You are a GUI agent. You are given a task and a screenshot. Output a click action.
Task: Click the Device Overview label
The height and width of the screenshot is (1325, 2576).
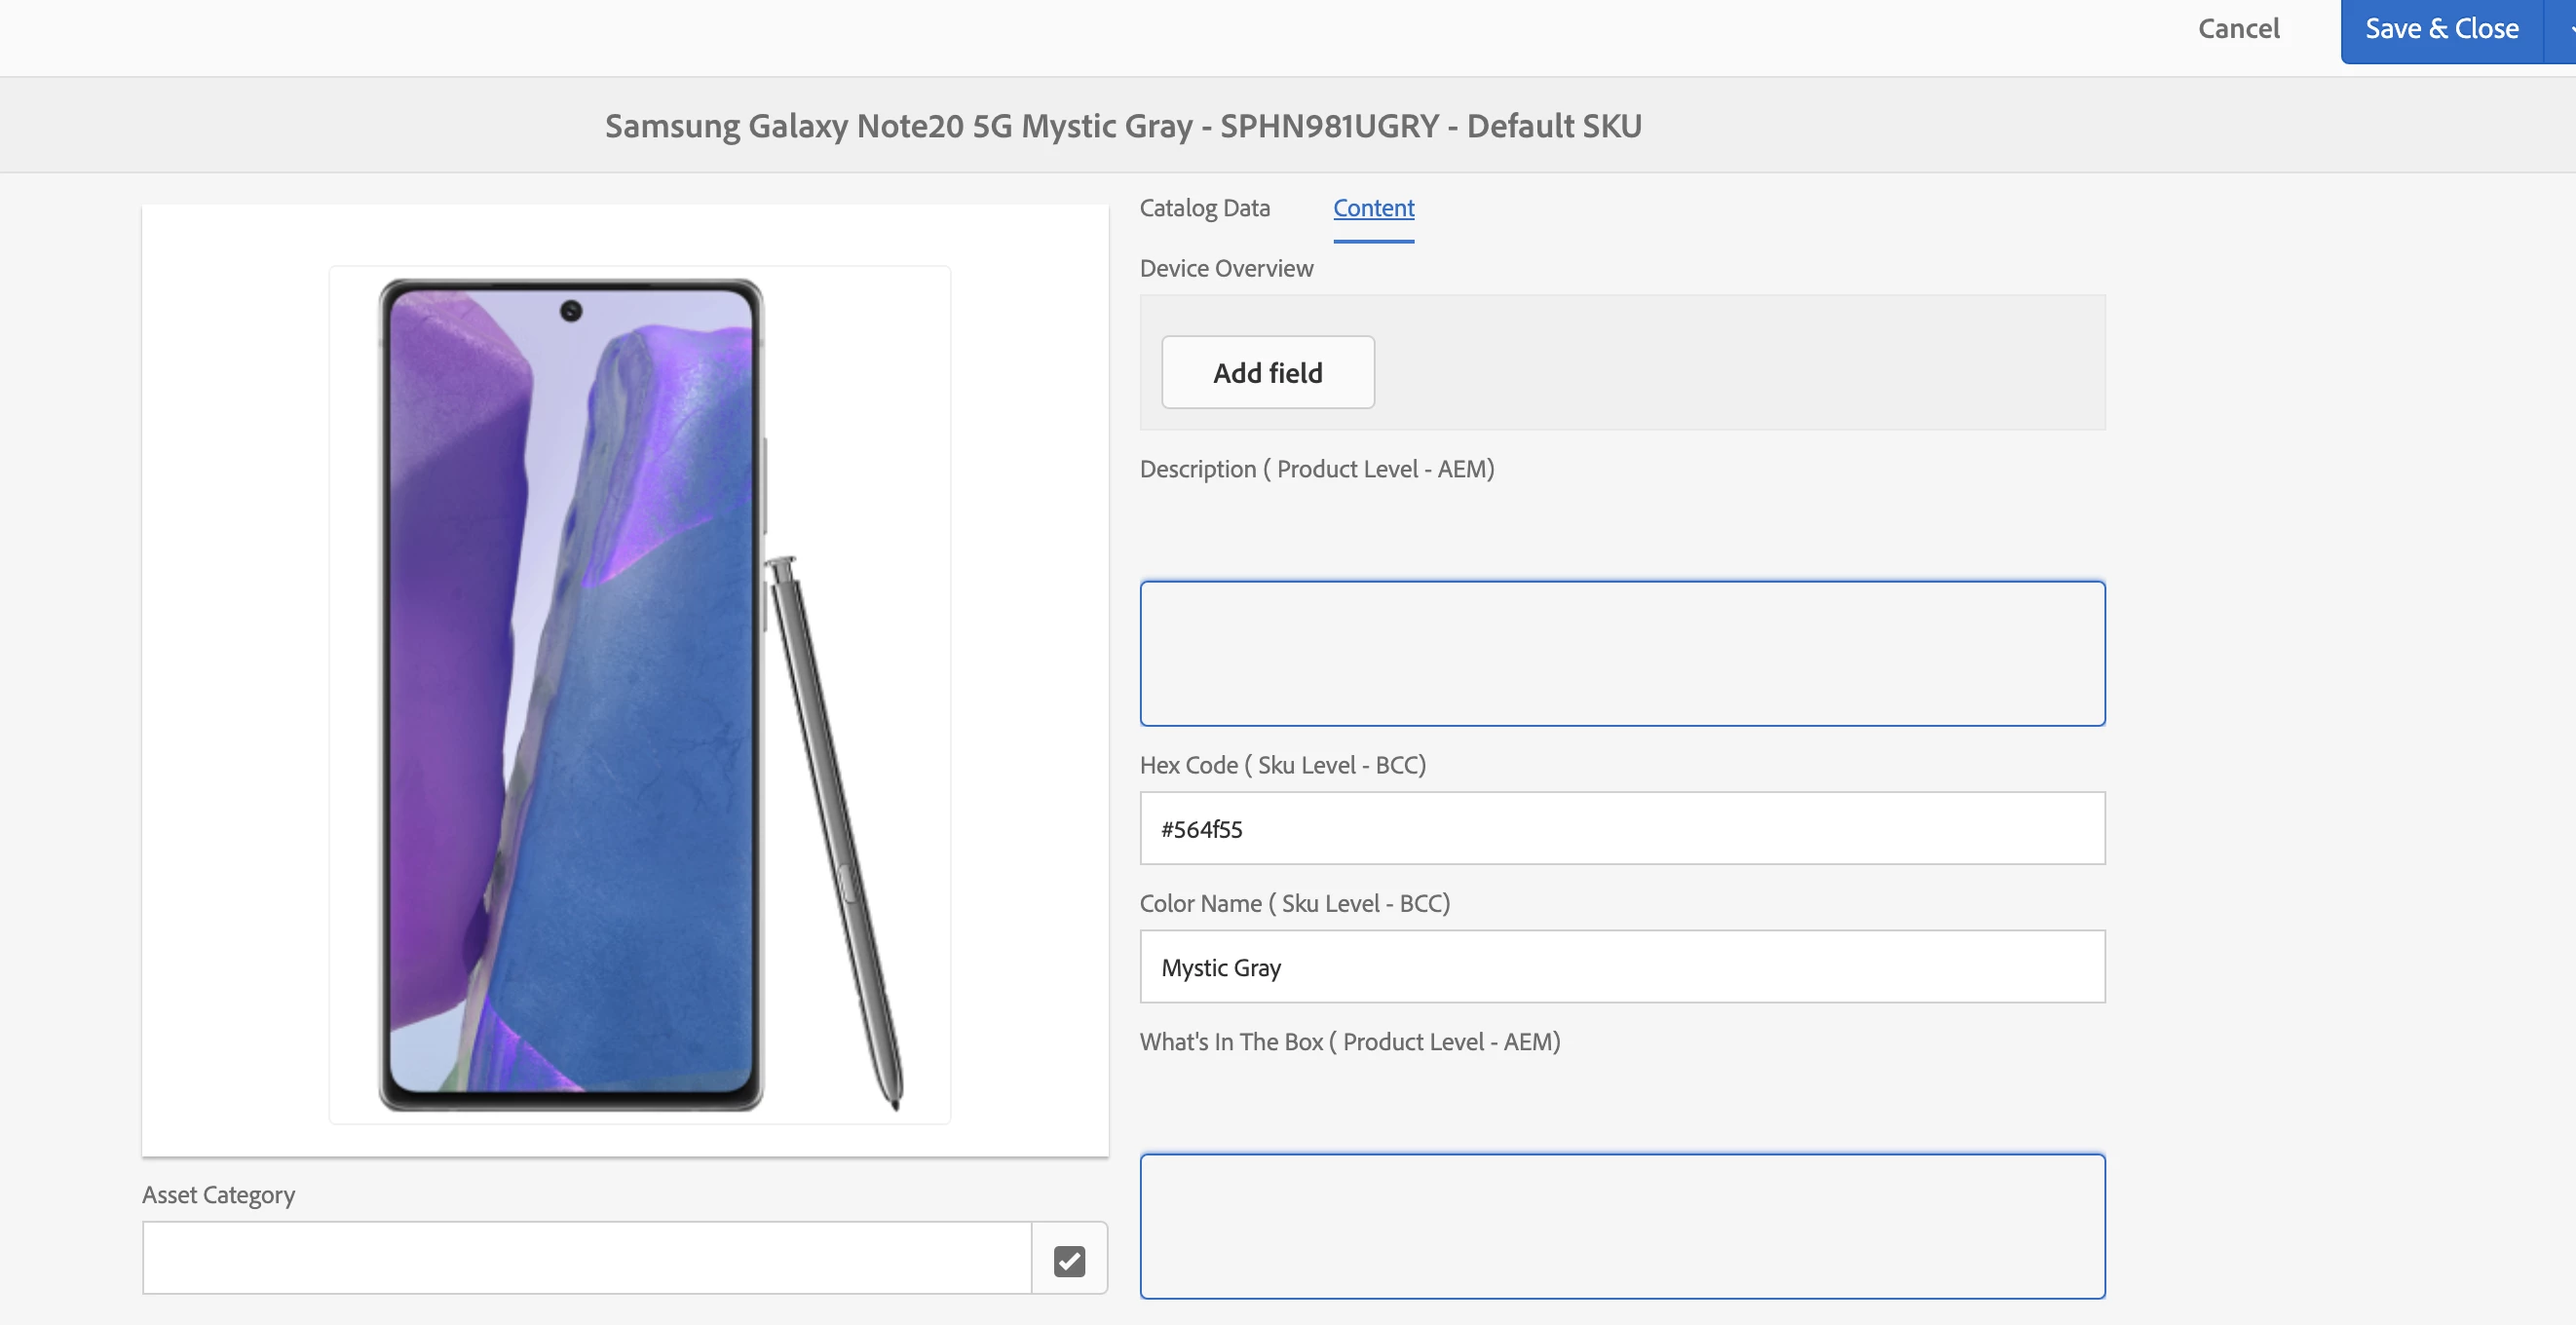[1225, 268]
